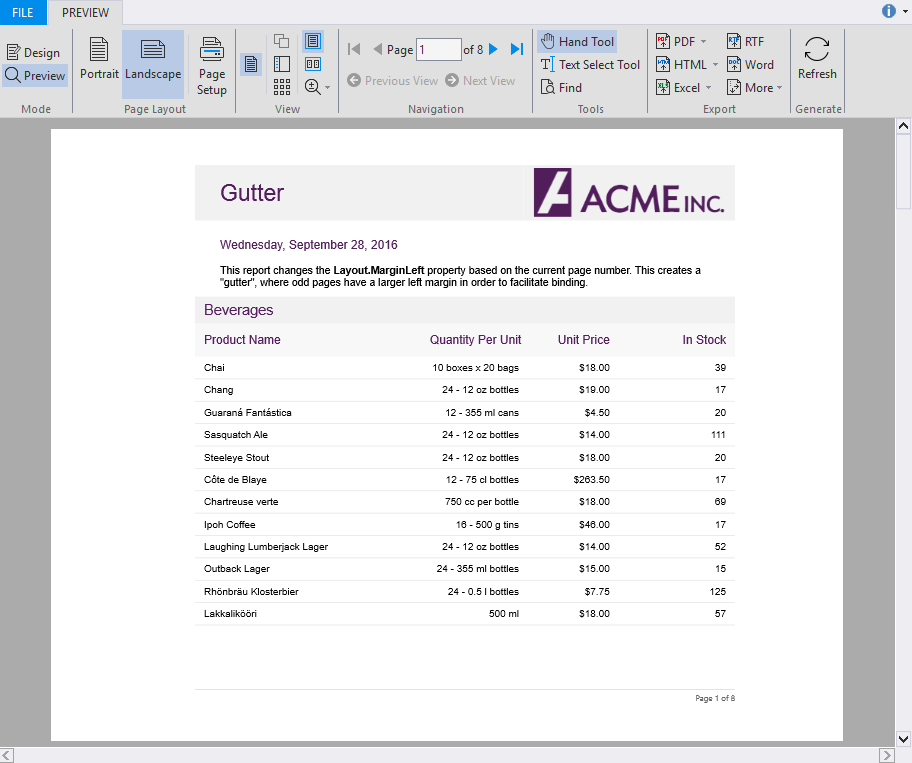Select the PREVIEW ribbon tab
Screen dimensions: 912x763
point(85,12)
